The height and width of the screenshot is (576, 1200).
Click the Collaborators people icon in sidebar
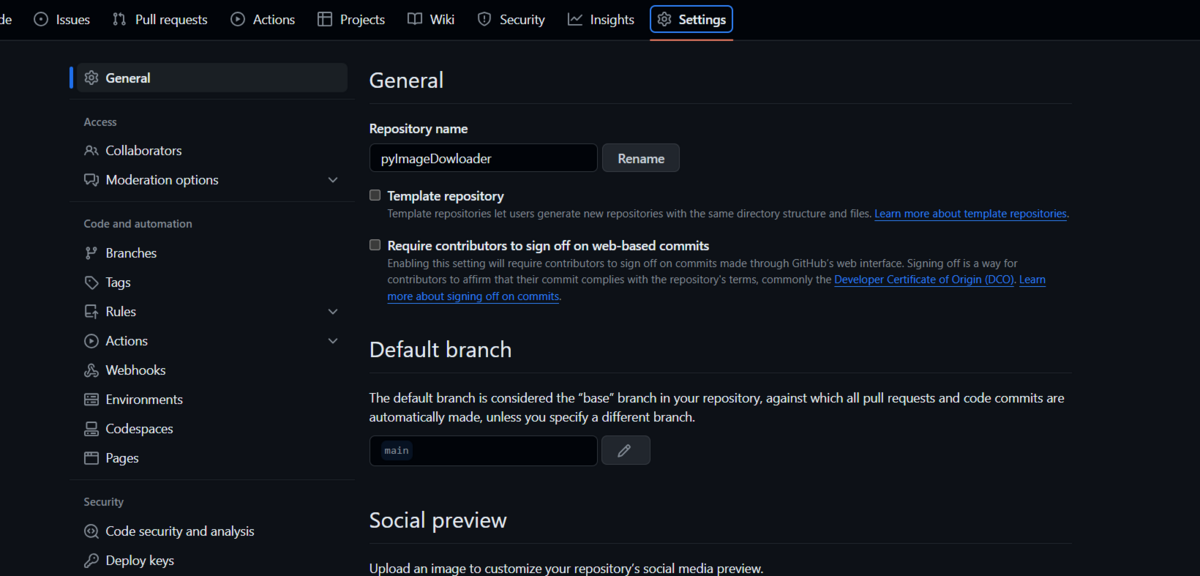point(92,150)
